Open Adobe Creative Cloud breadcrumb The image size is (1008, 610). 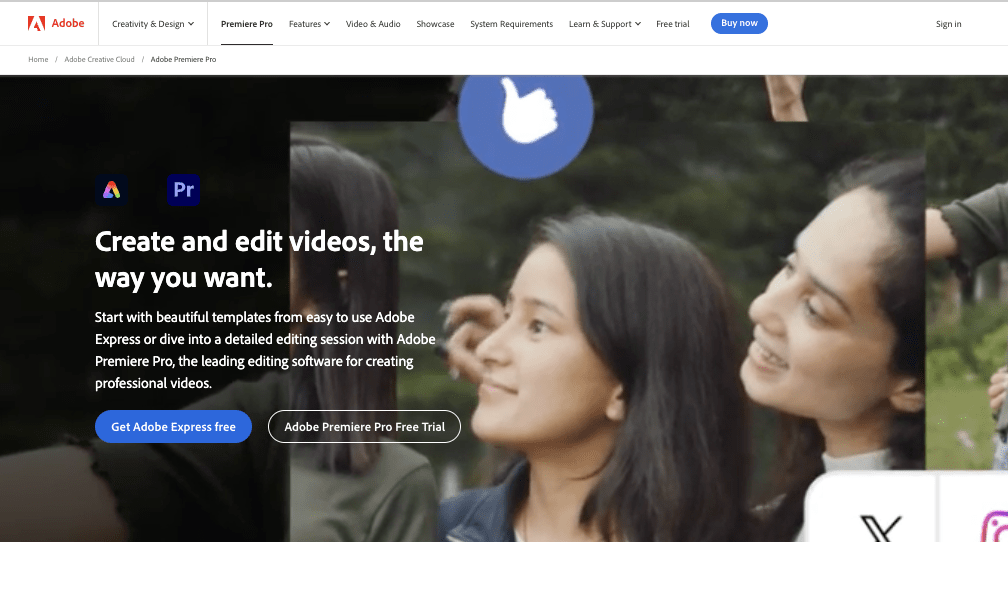click(x=99, y=59)
